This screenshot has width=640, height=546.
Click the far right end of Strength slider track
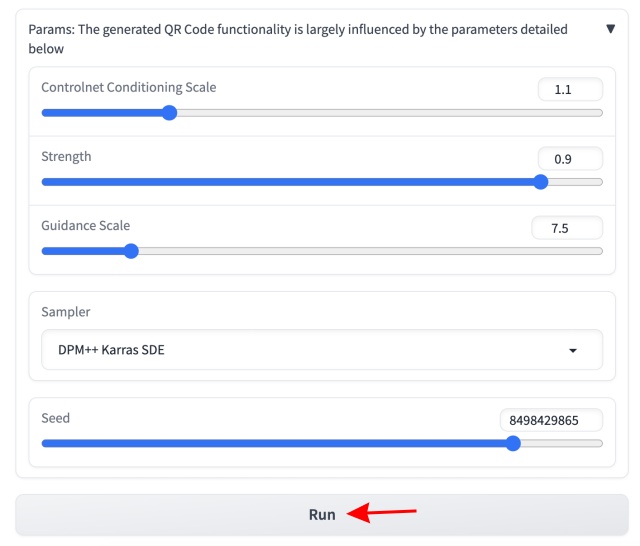(600, 182)
